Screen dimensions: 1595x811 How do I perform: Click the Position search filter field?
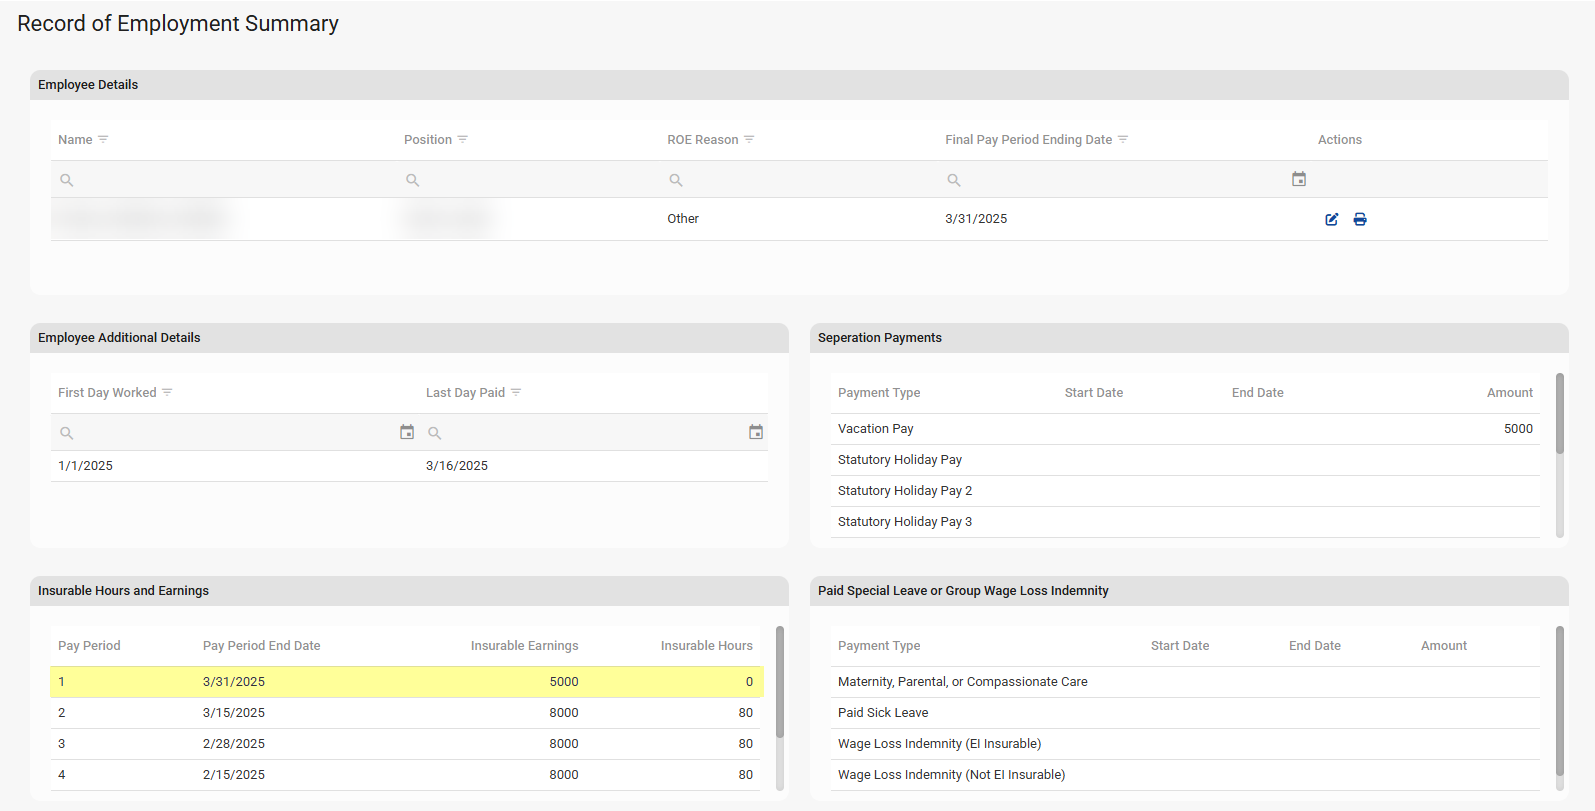tap(530, 180)
